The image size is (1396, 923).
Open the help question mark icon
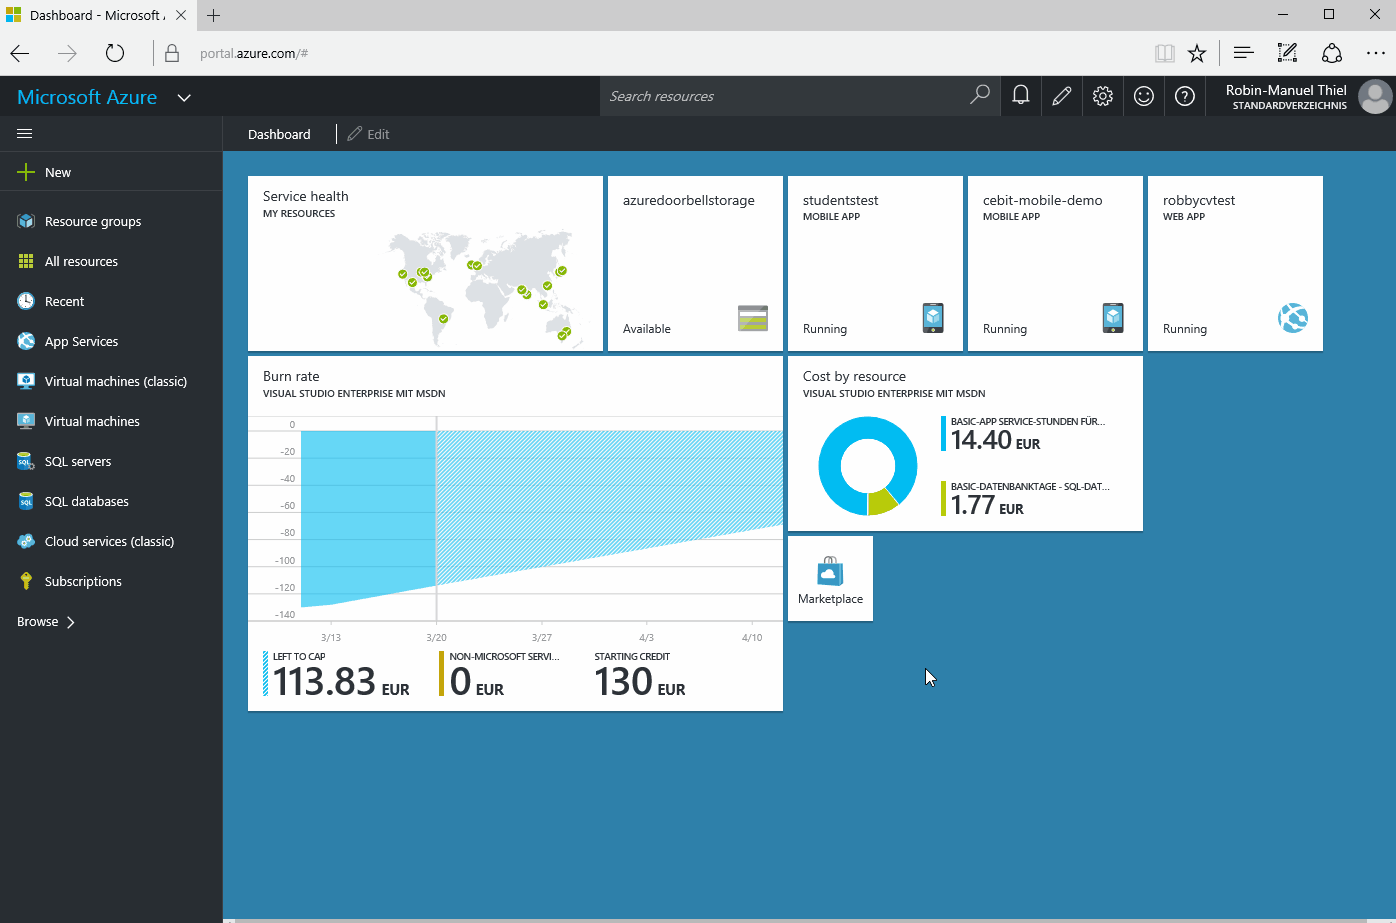1184,96
